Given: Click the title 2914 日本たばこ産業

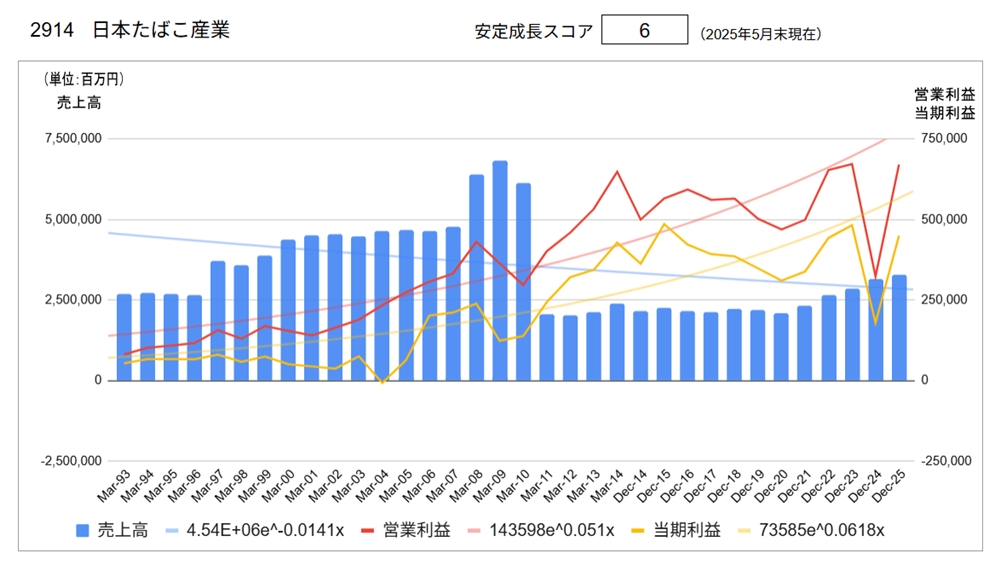Looking at the screenshot, I should [130, 30].
